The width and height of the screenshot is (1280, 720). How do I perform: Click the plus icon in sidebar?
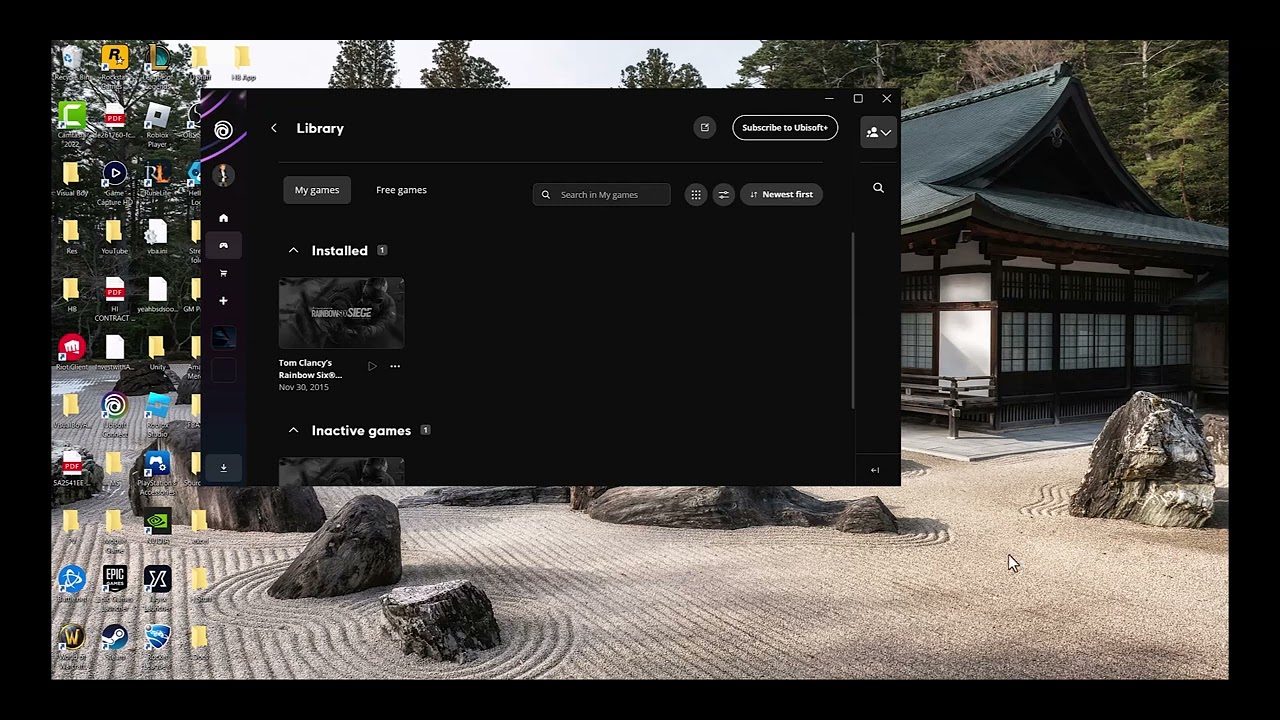click(x=223, y=300)
